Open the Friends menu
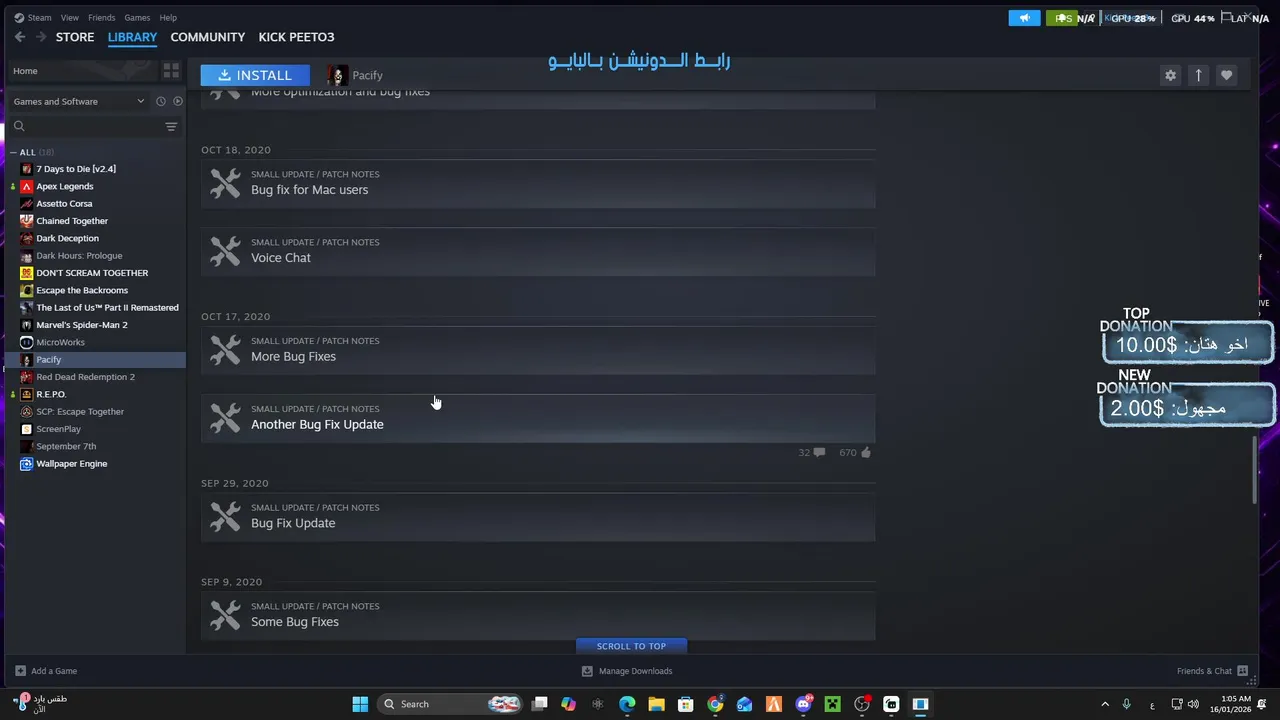 tap(101, 17)
